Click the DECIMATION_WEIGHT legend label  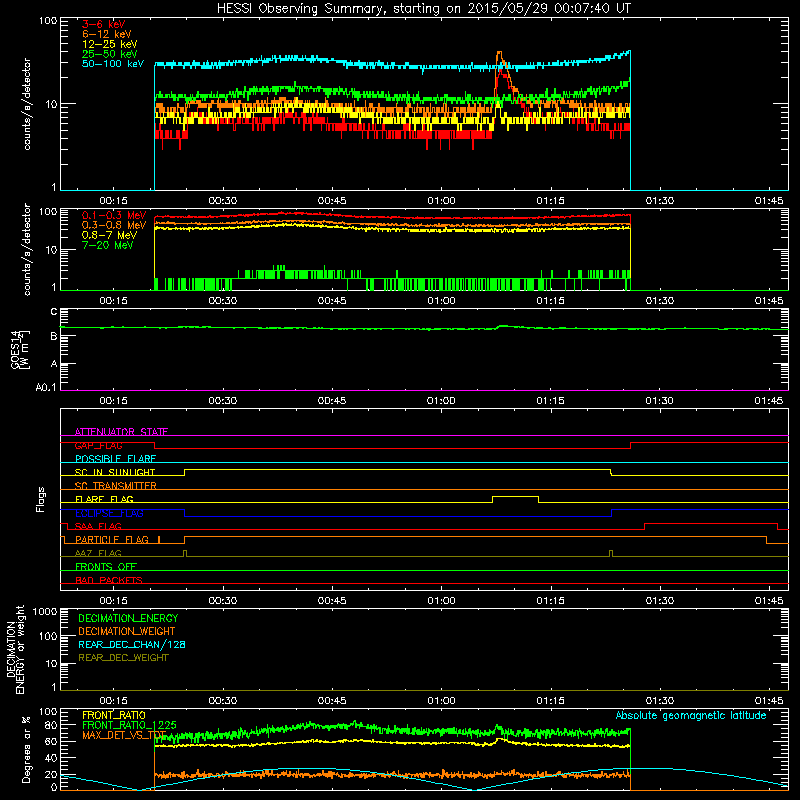pos(127,631)
